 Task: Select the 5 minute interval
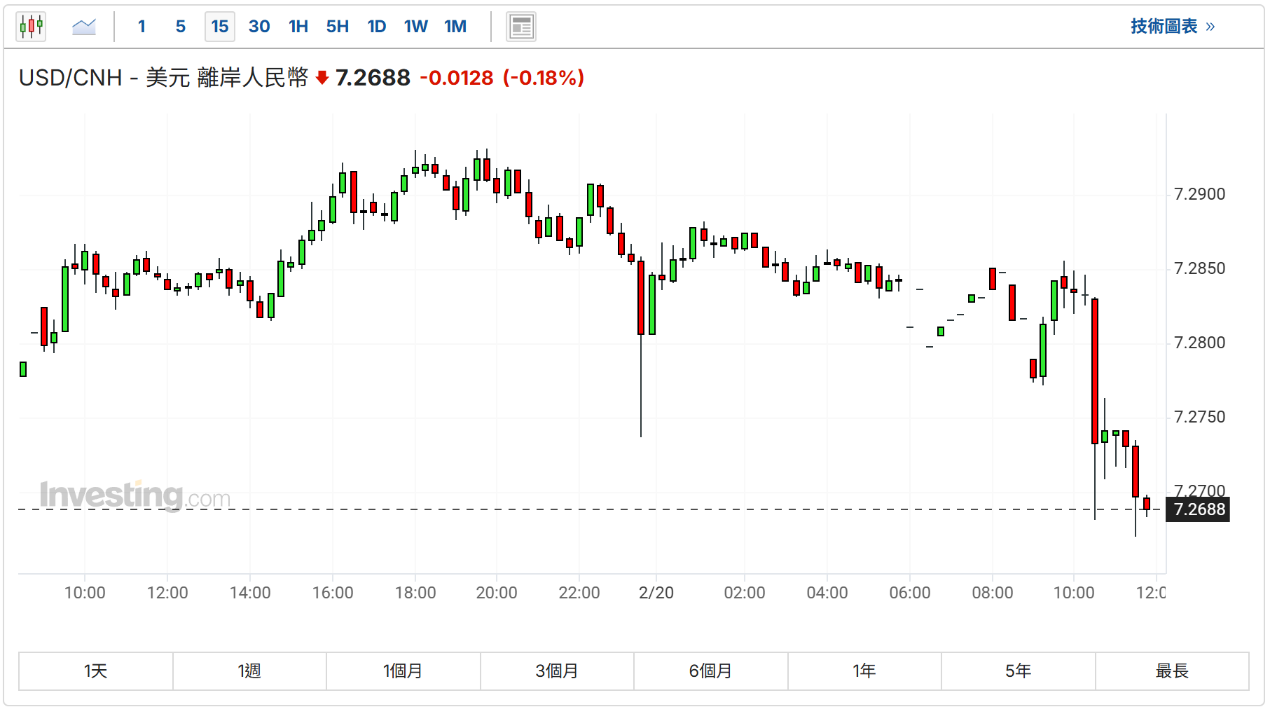click(x=180, y=26)
